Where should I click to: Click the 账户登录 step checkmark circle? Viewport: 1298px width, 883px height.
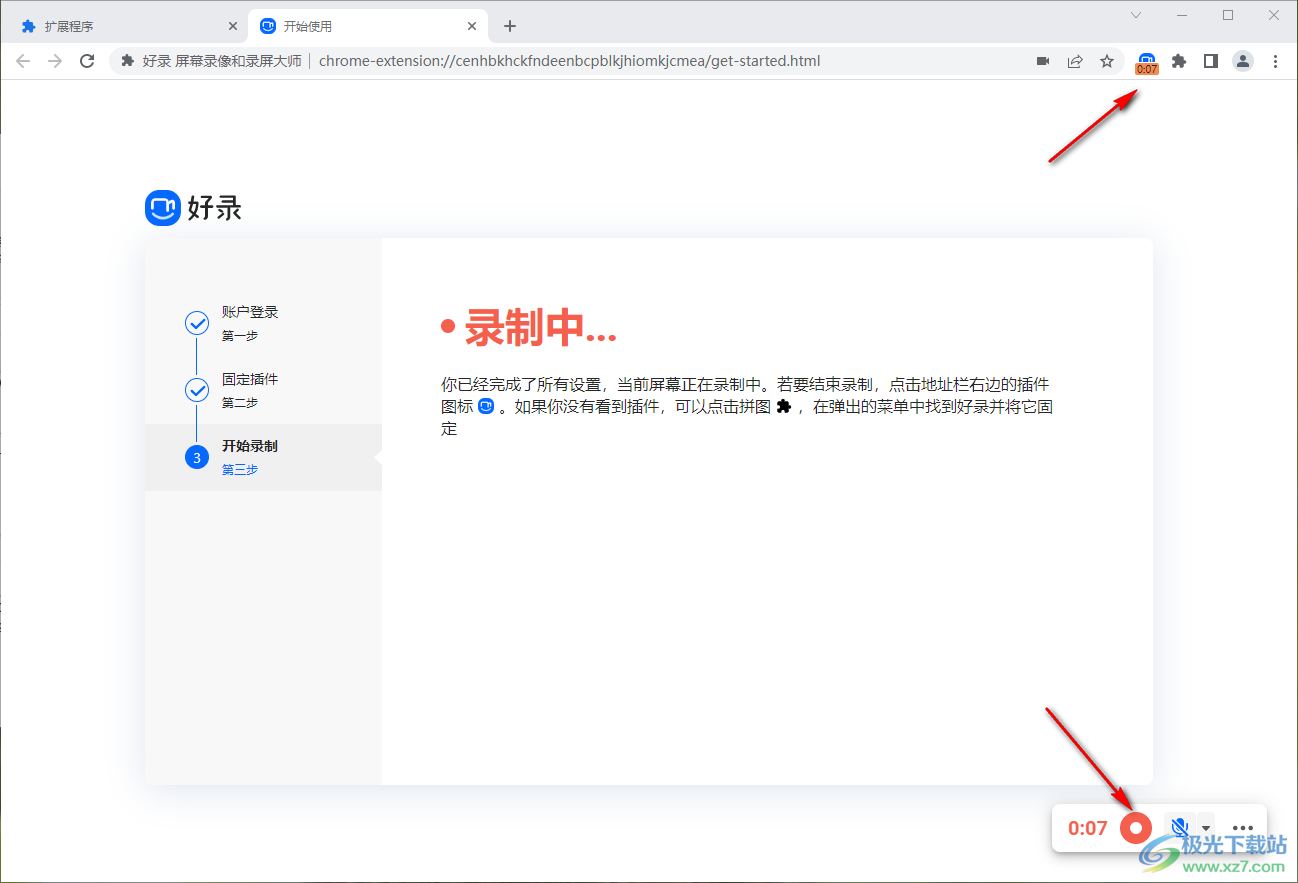[197, 323]
